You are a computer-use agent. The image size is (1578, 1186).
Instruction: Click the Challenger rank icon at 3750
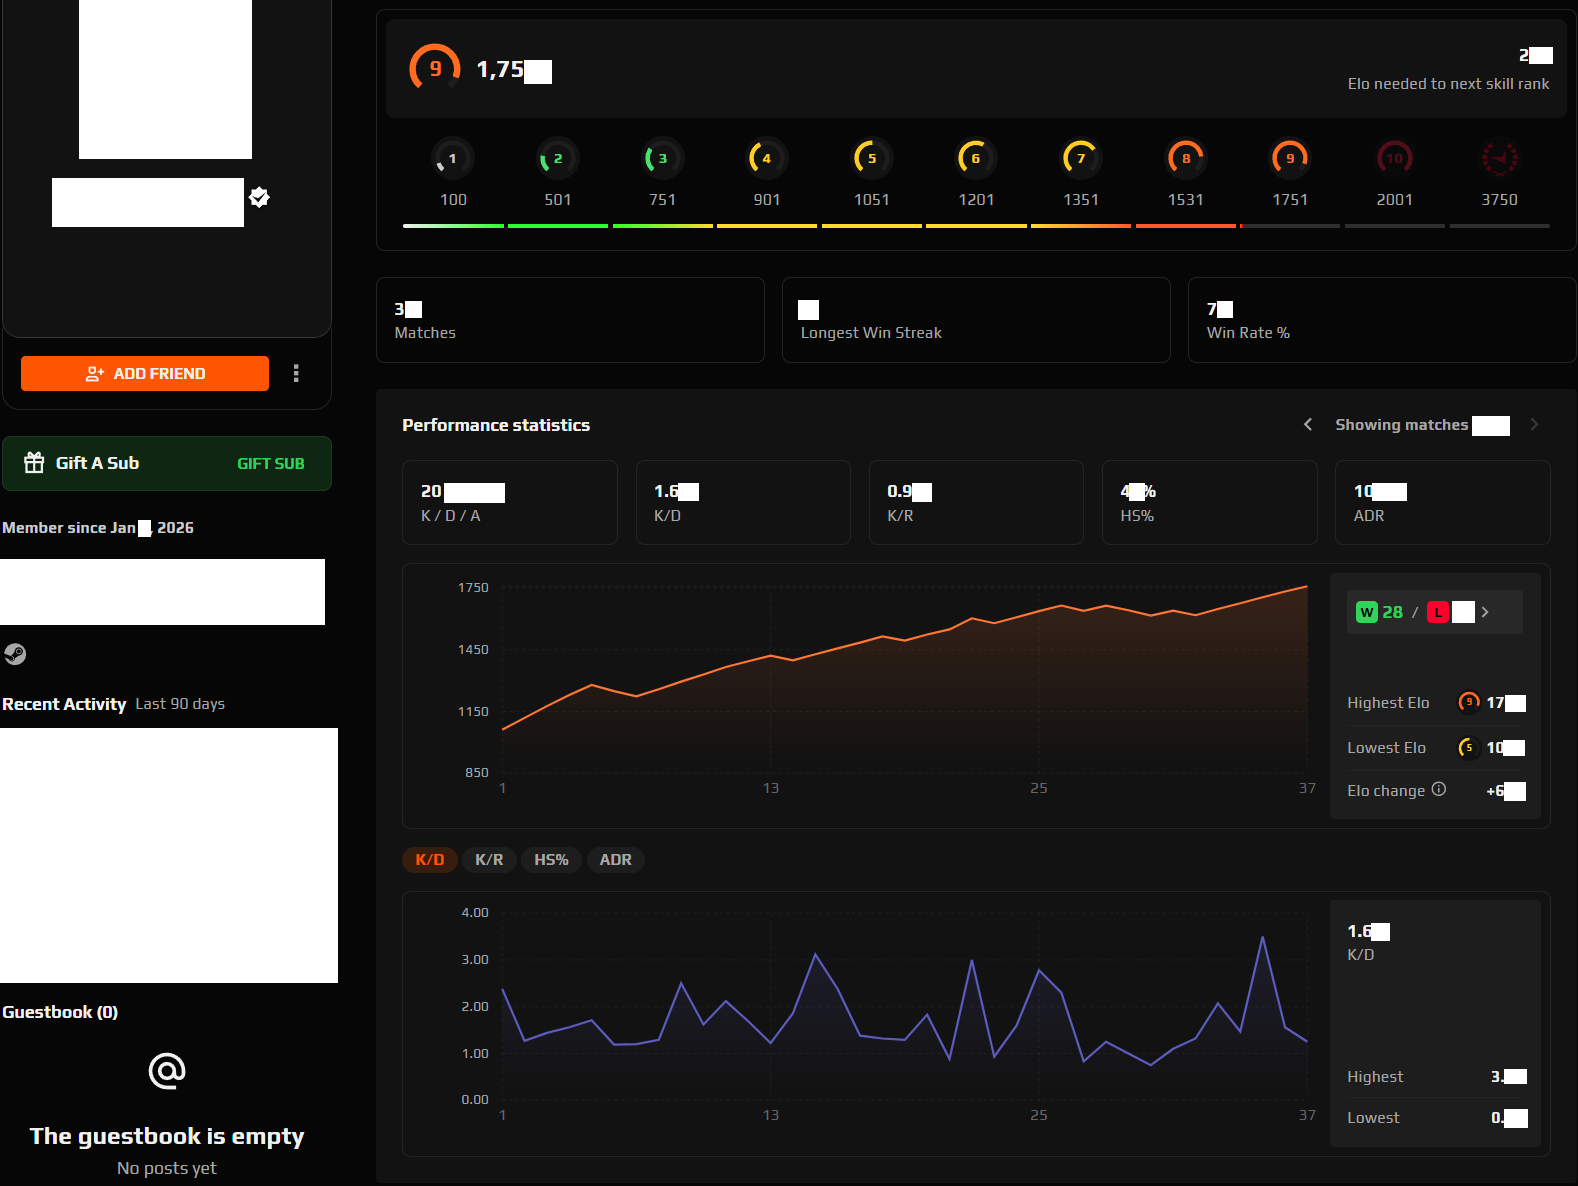click(1499, 158)
